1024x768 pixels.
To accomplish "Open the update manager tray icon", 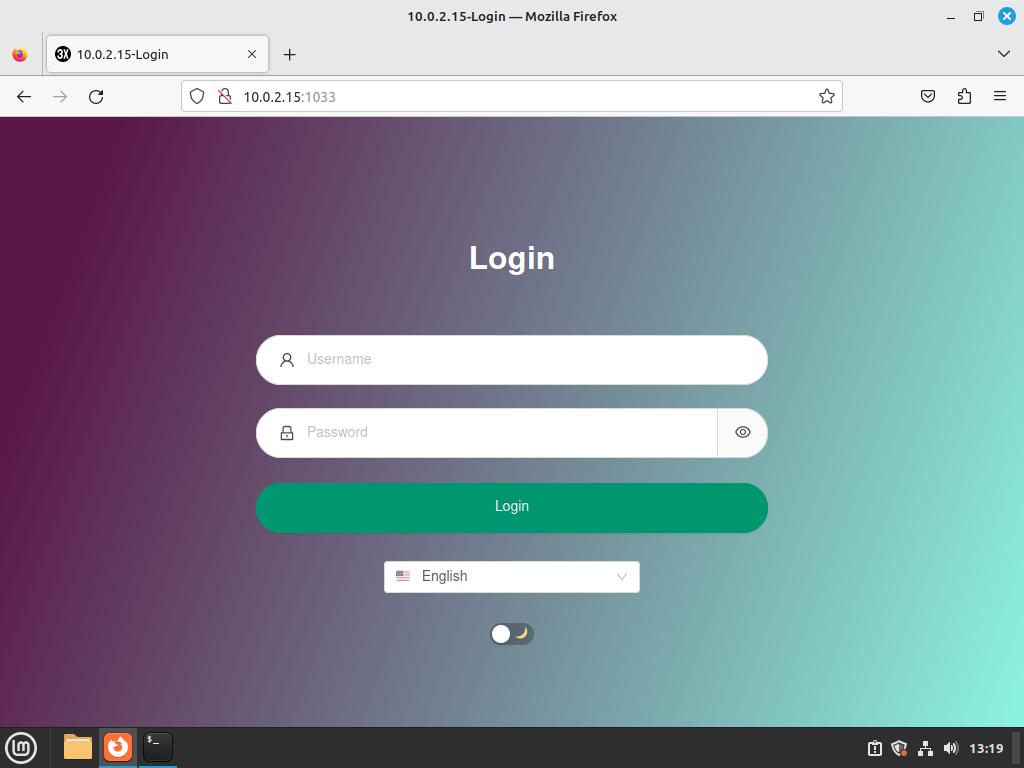I will point(875,748).
